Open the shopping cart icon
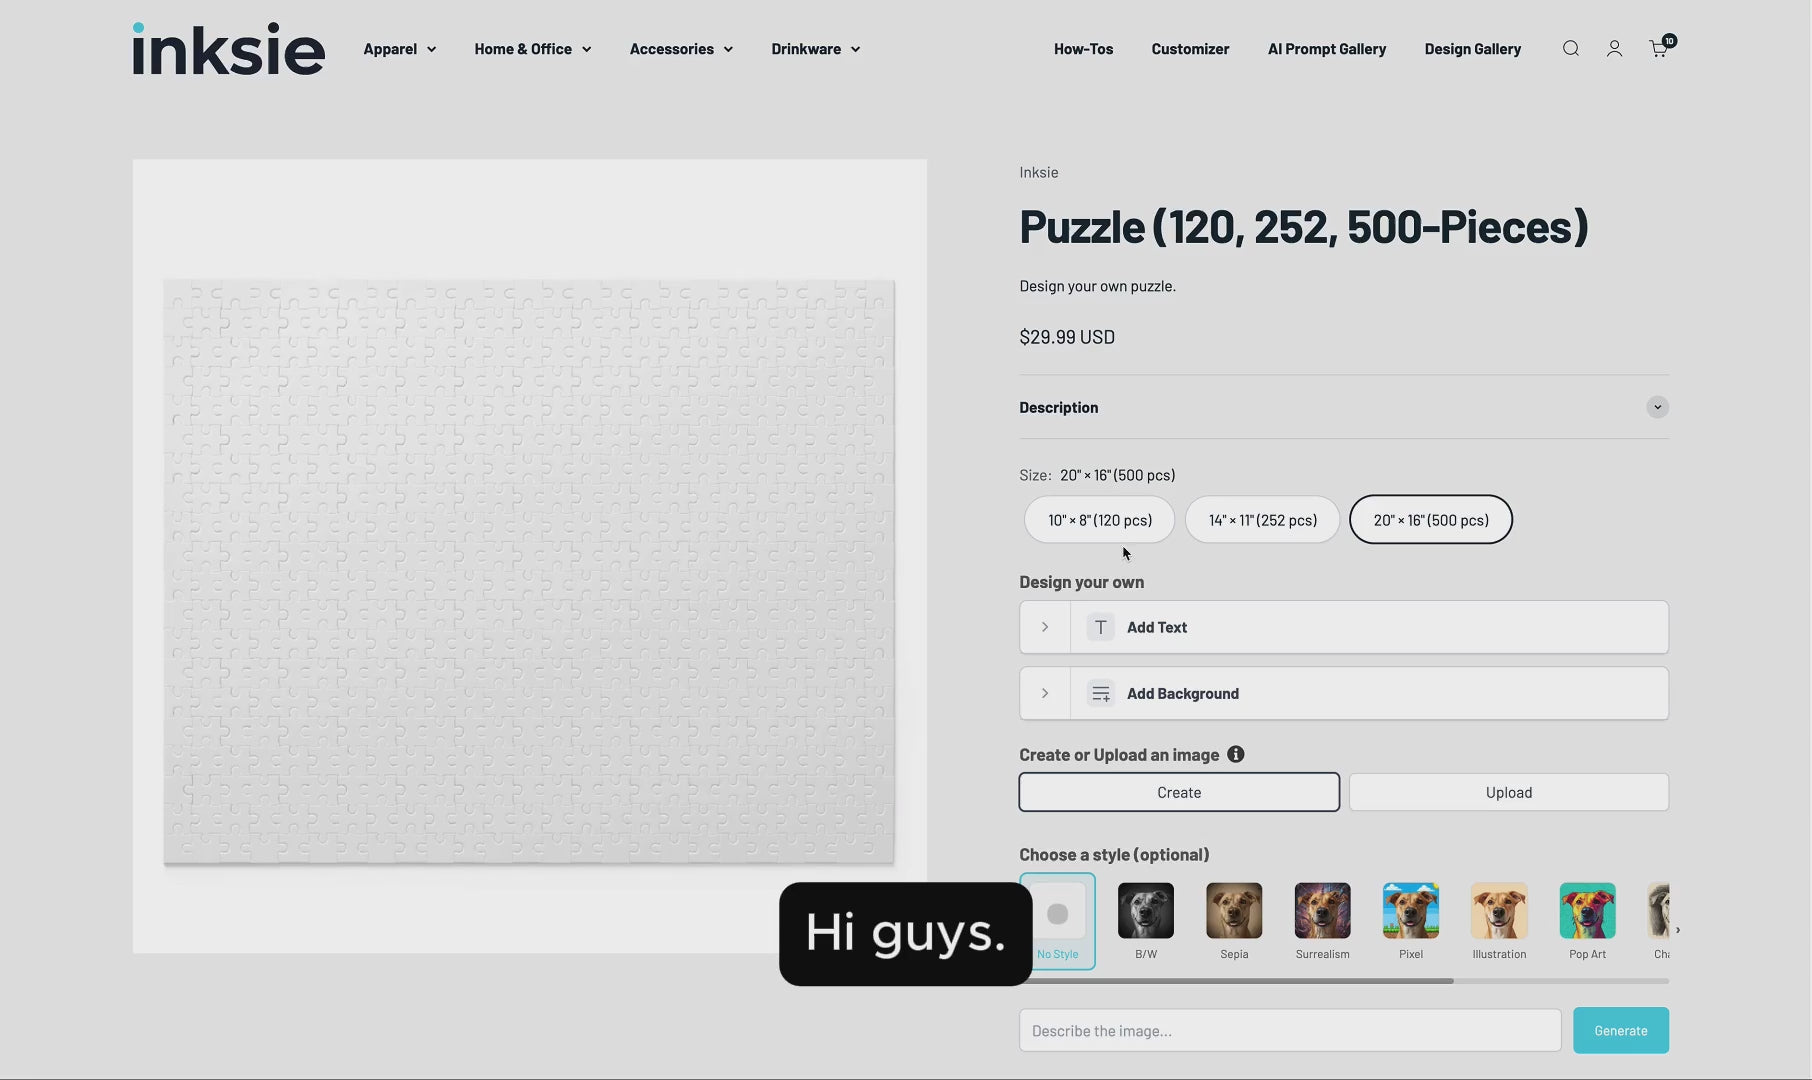Viewport: 1812px width, 1080px height. point(1658,49)
